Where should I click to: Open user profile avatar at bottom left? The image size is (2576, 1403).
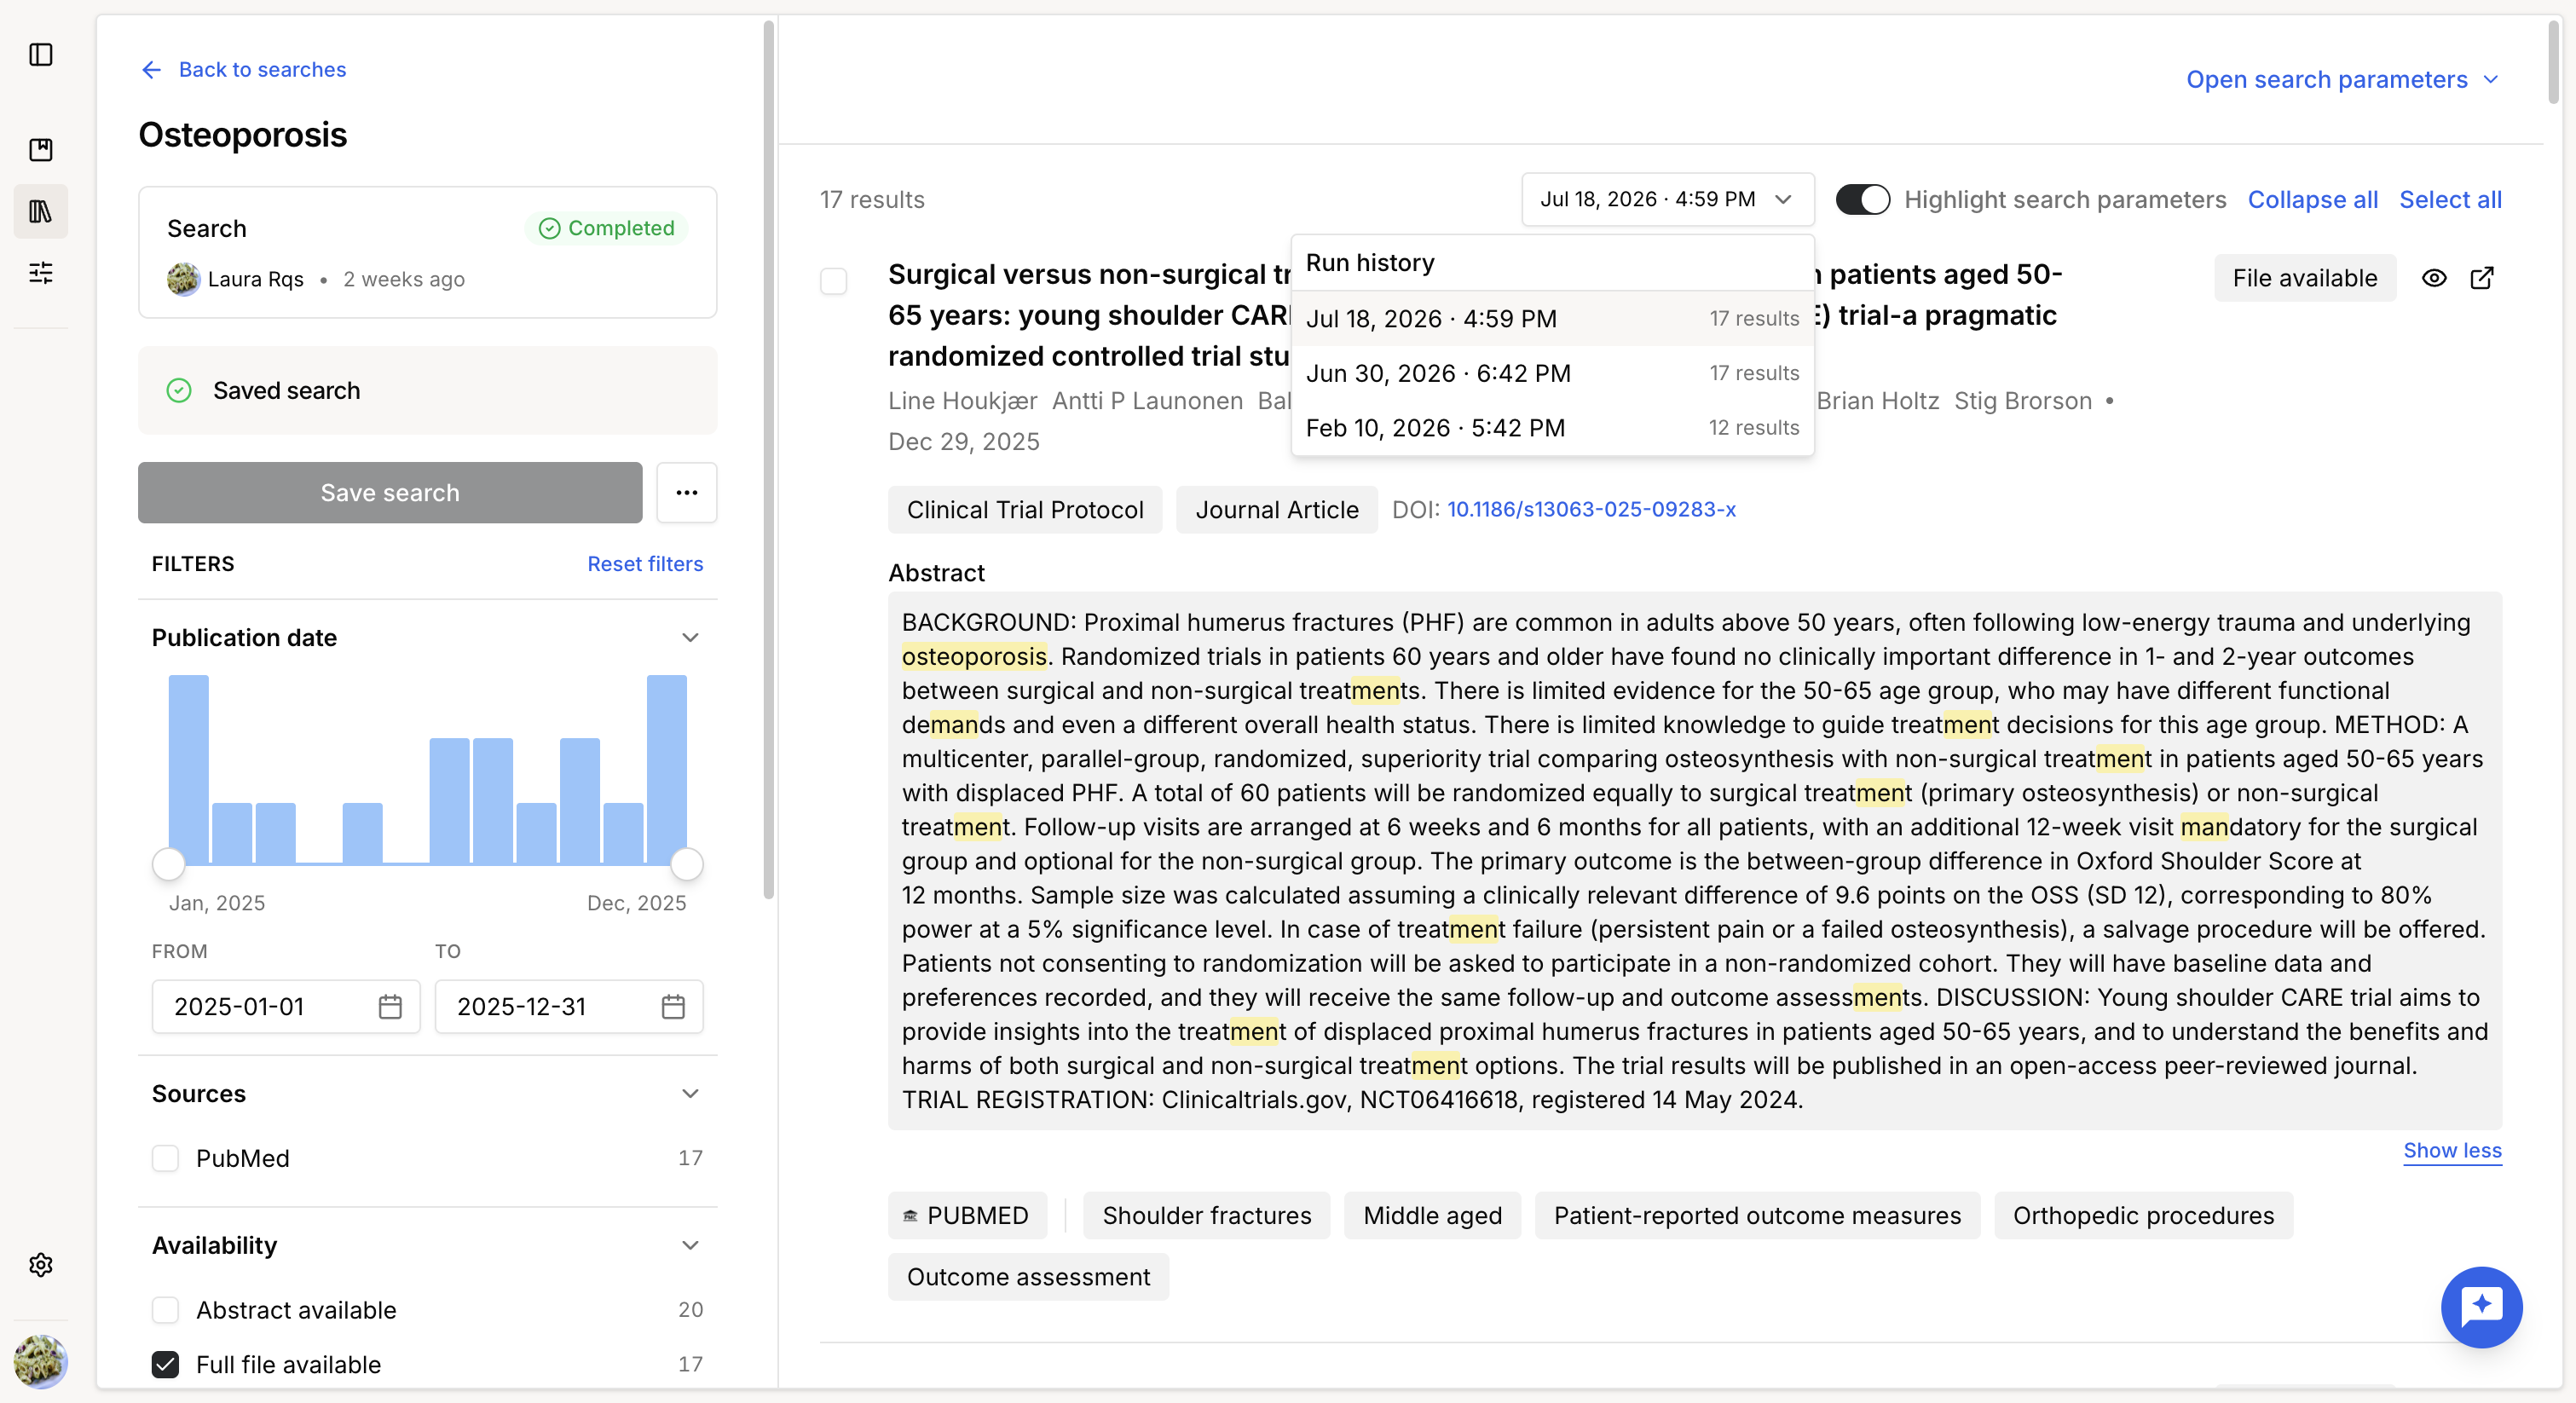[x=41, y=1361]
